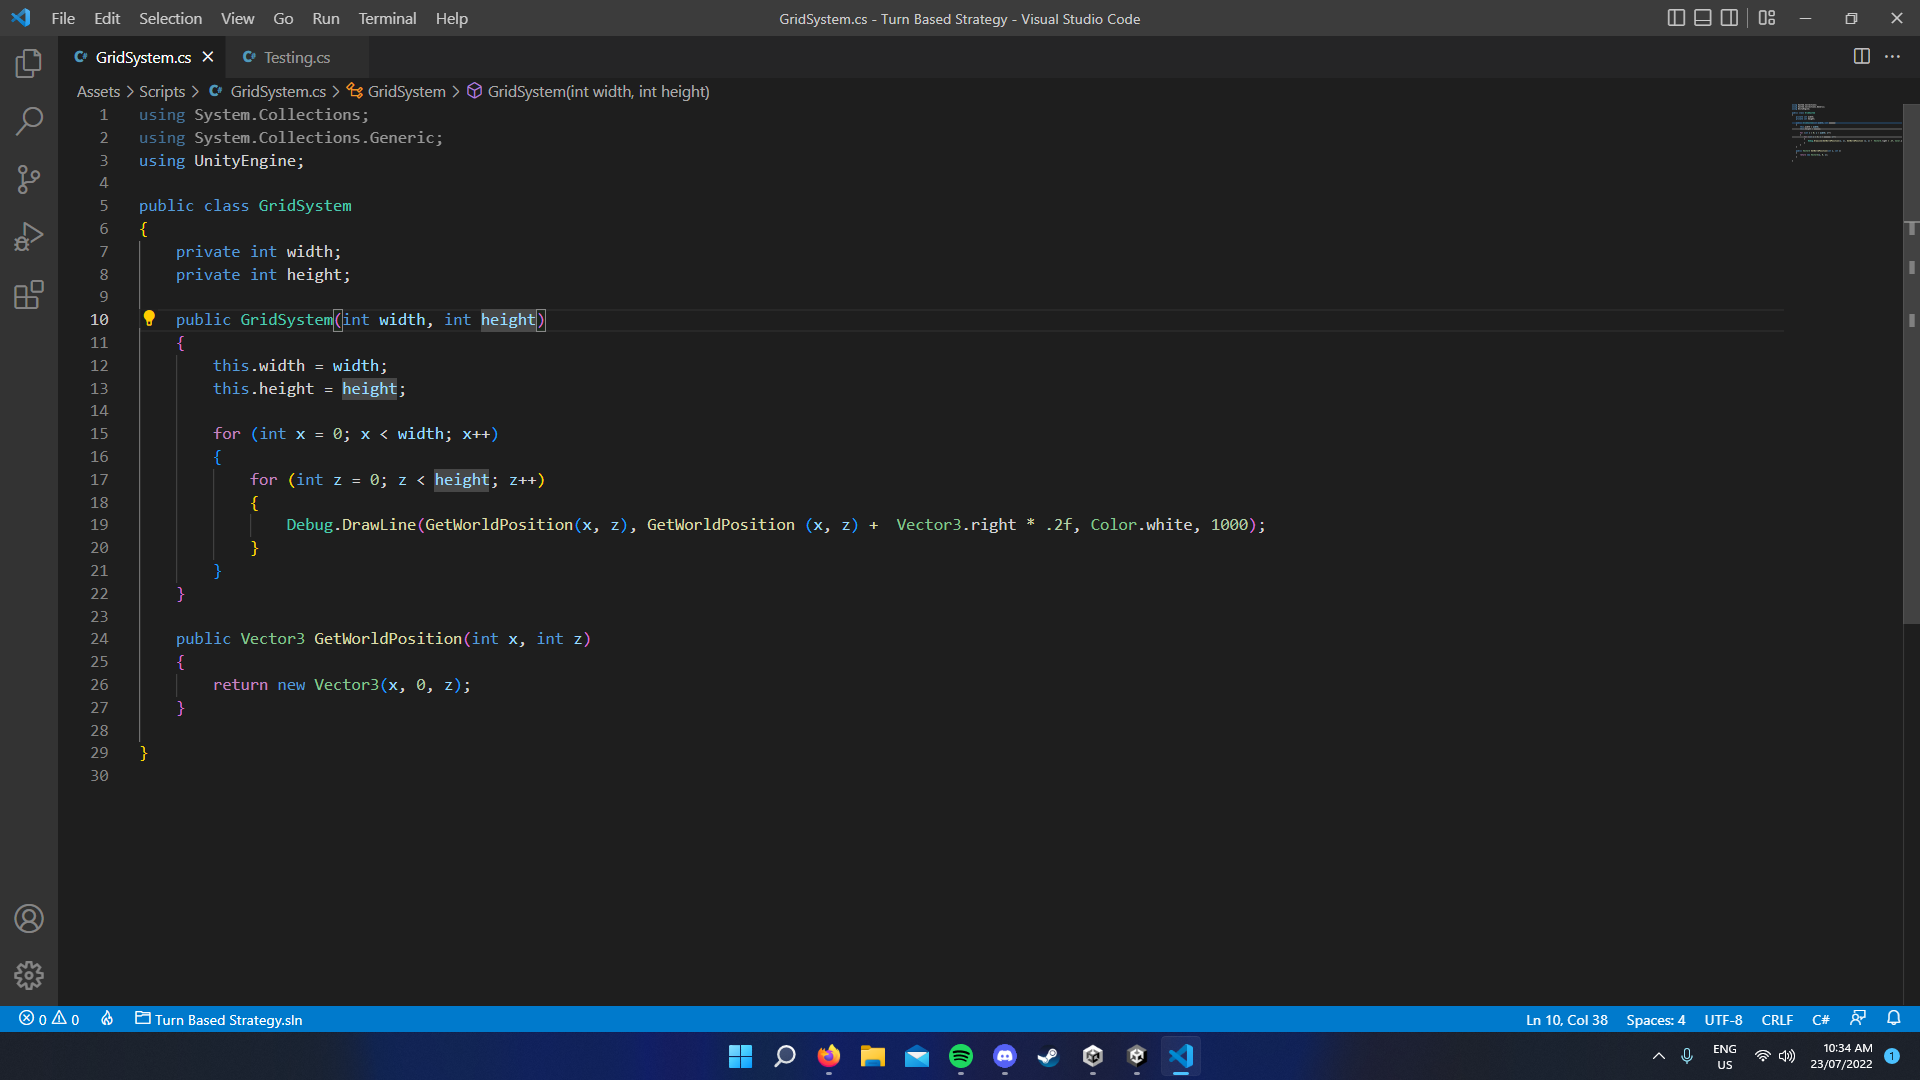
Task: Open the Scripts breadcrumb dropdown
Action: pyautogui.click(x=162, y=91)
